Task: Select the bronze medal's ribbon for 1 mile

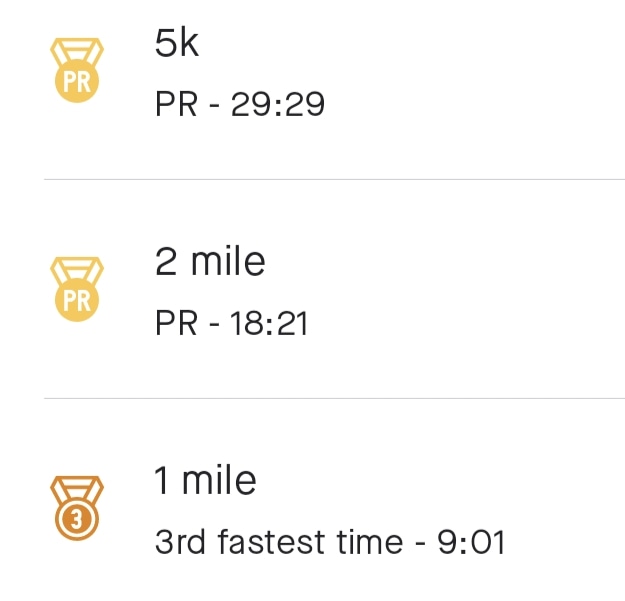Action: coord(77,489)
